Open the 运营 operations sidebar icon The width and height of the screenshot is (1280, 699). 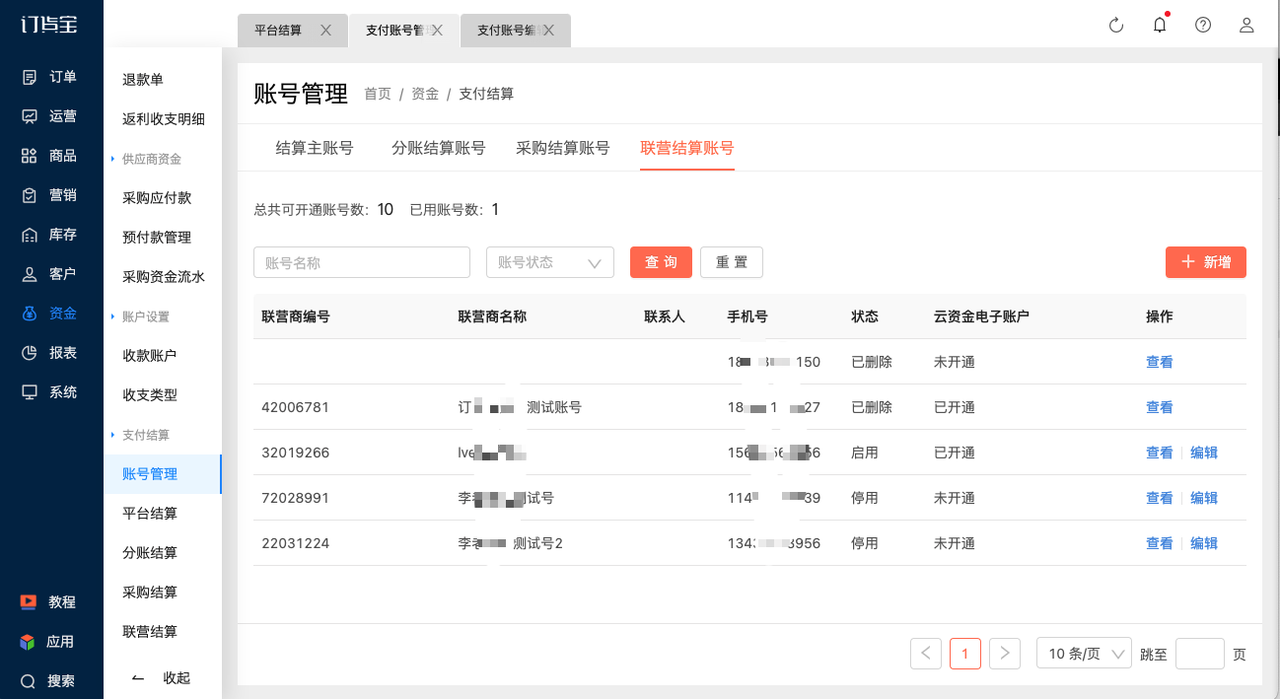pyautogui.click(x=30, y=116)
